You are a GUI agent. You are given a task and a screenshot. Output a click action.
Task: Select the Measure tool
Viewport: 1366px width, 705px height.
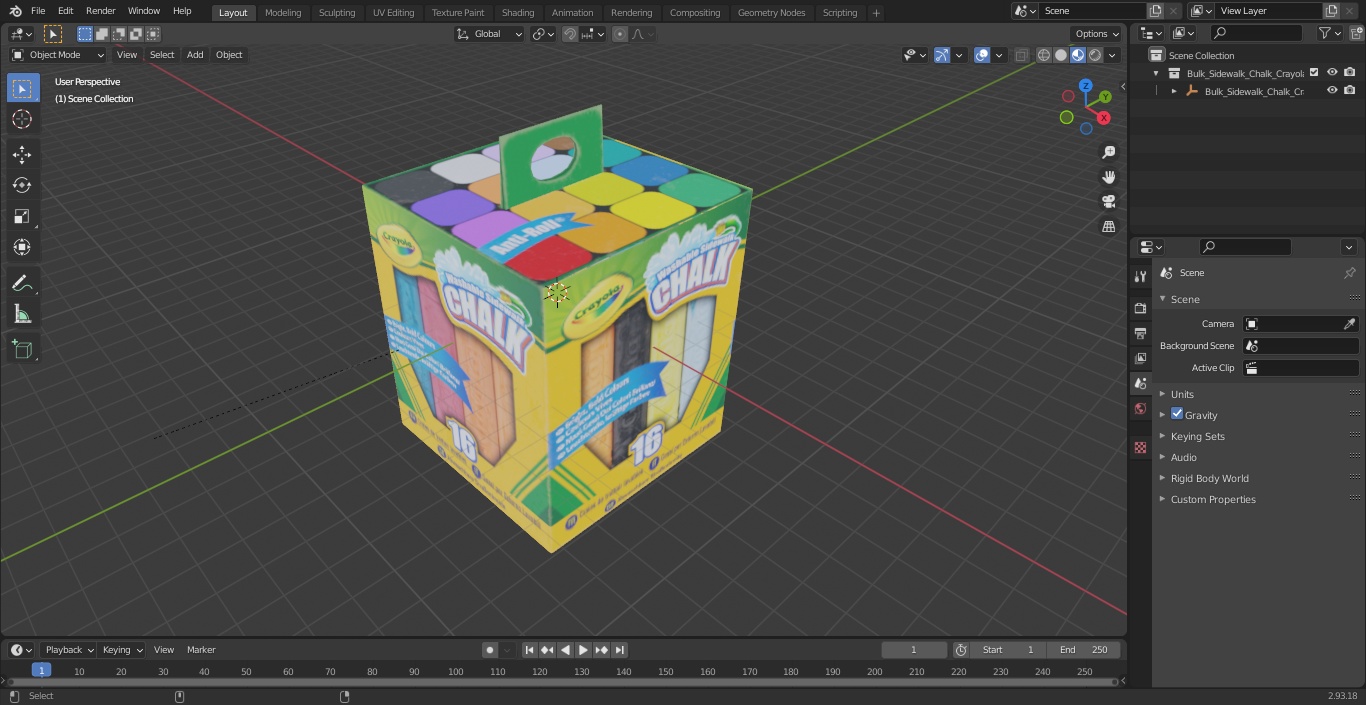pyautogui.click(x=22, y=315)
